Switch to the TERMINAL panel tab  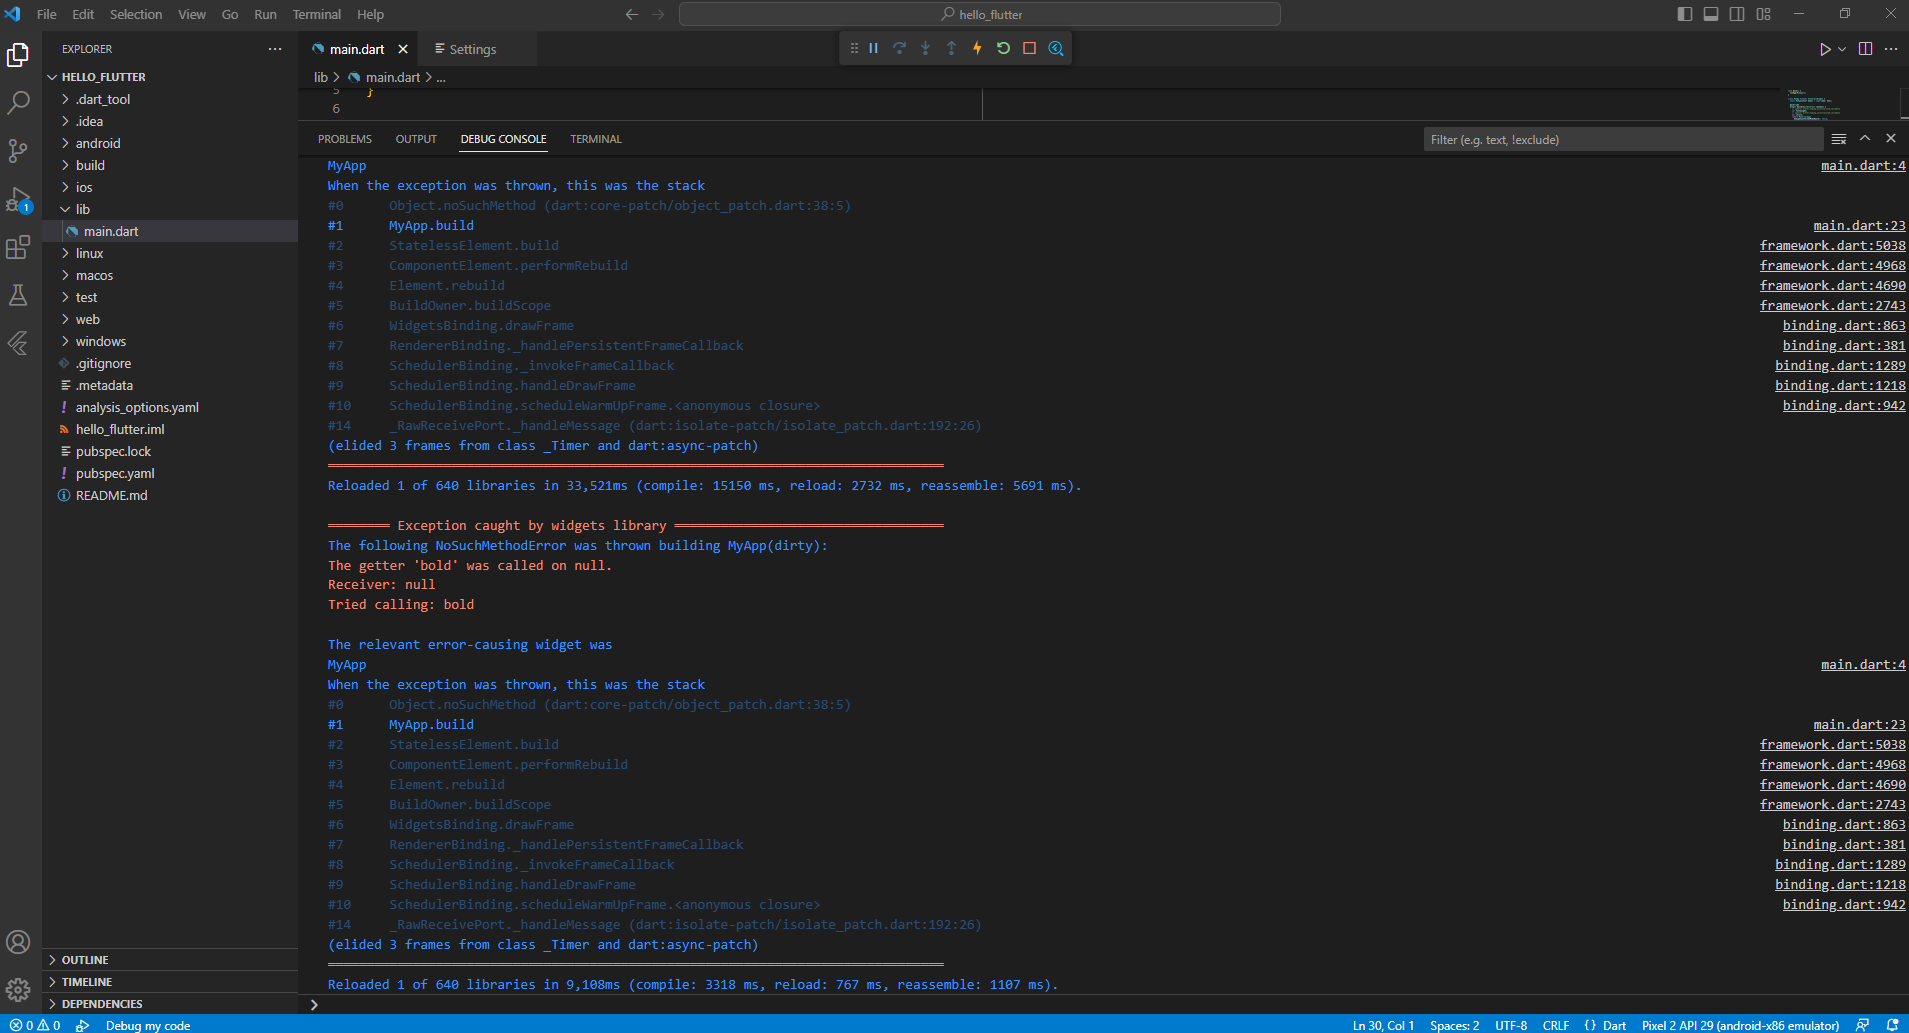(596, 139)
